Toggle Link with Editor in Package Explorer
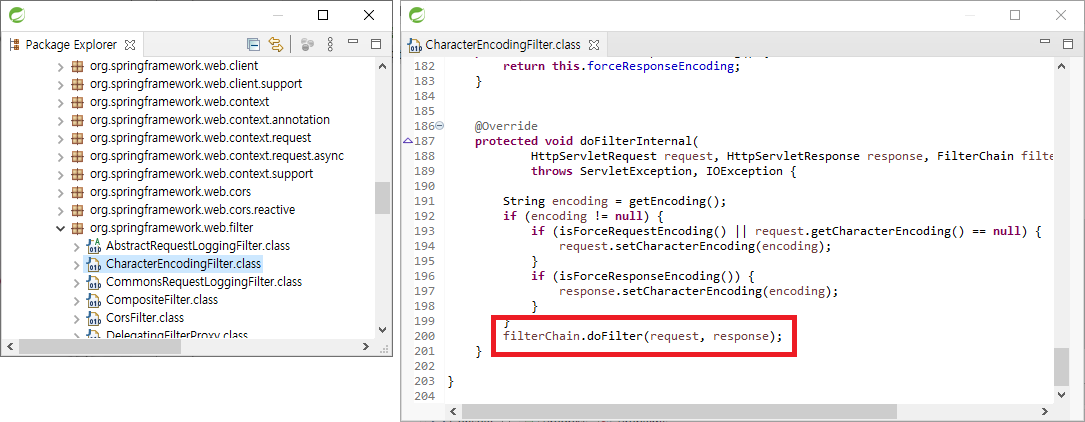 [x=275, y=45]
